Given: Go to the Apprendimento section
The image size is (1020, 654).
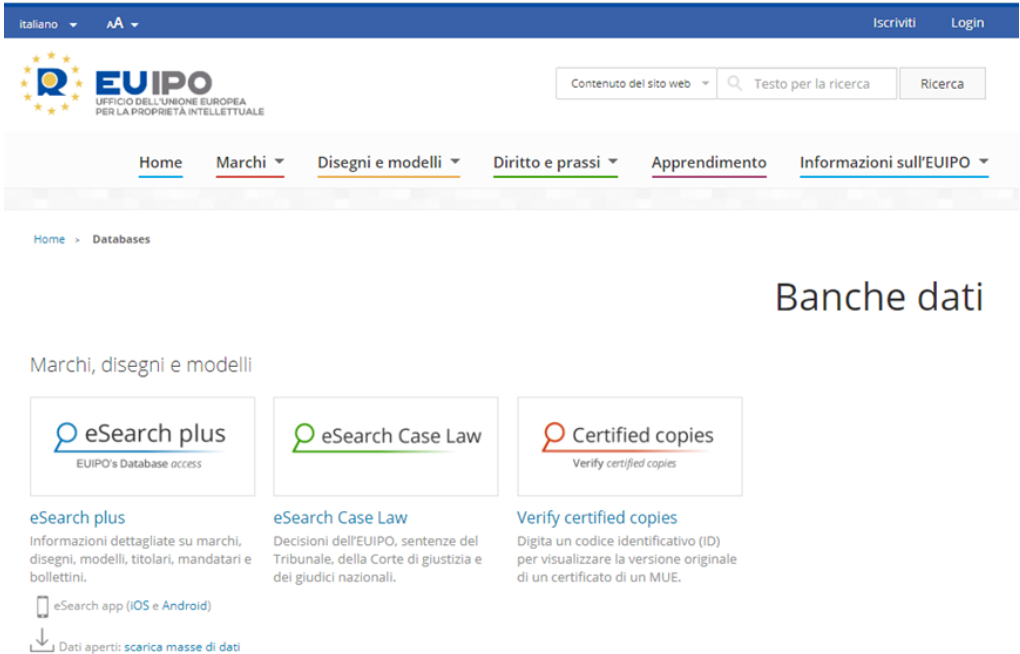Looking at the screenshot, I should pos(708,162).
